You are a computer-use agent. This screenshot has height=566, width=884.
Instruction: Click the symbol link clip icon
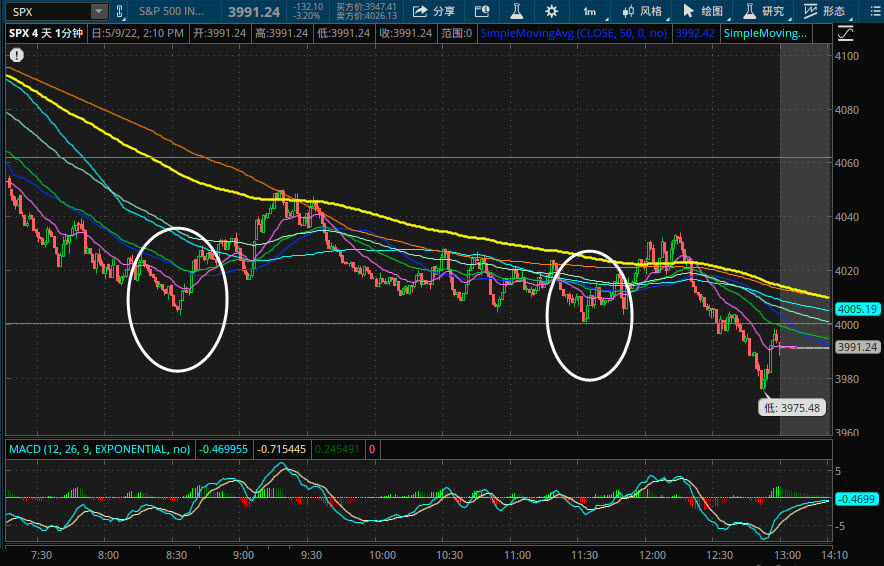point(120,11)
